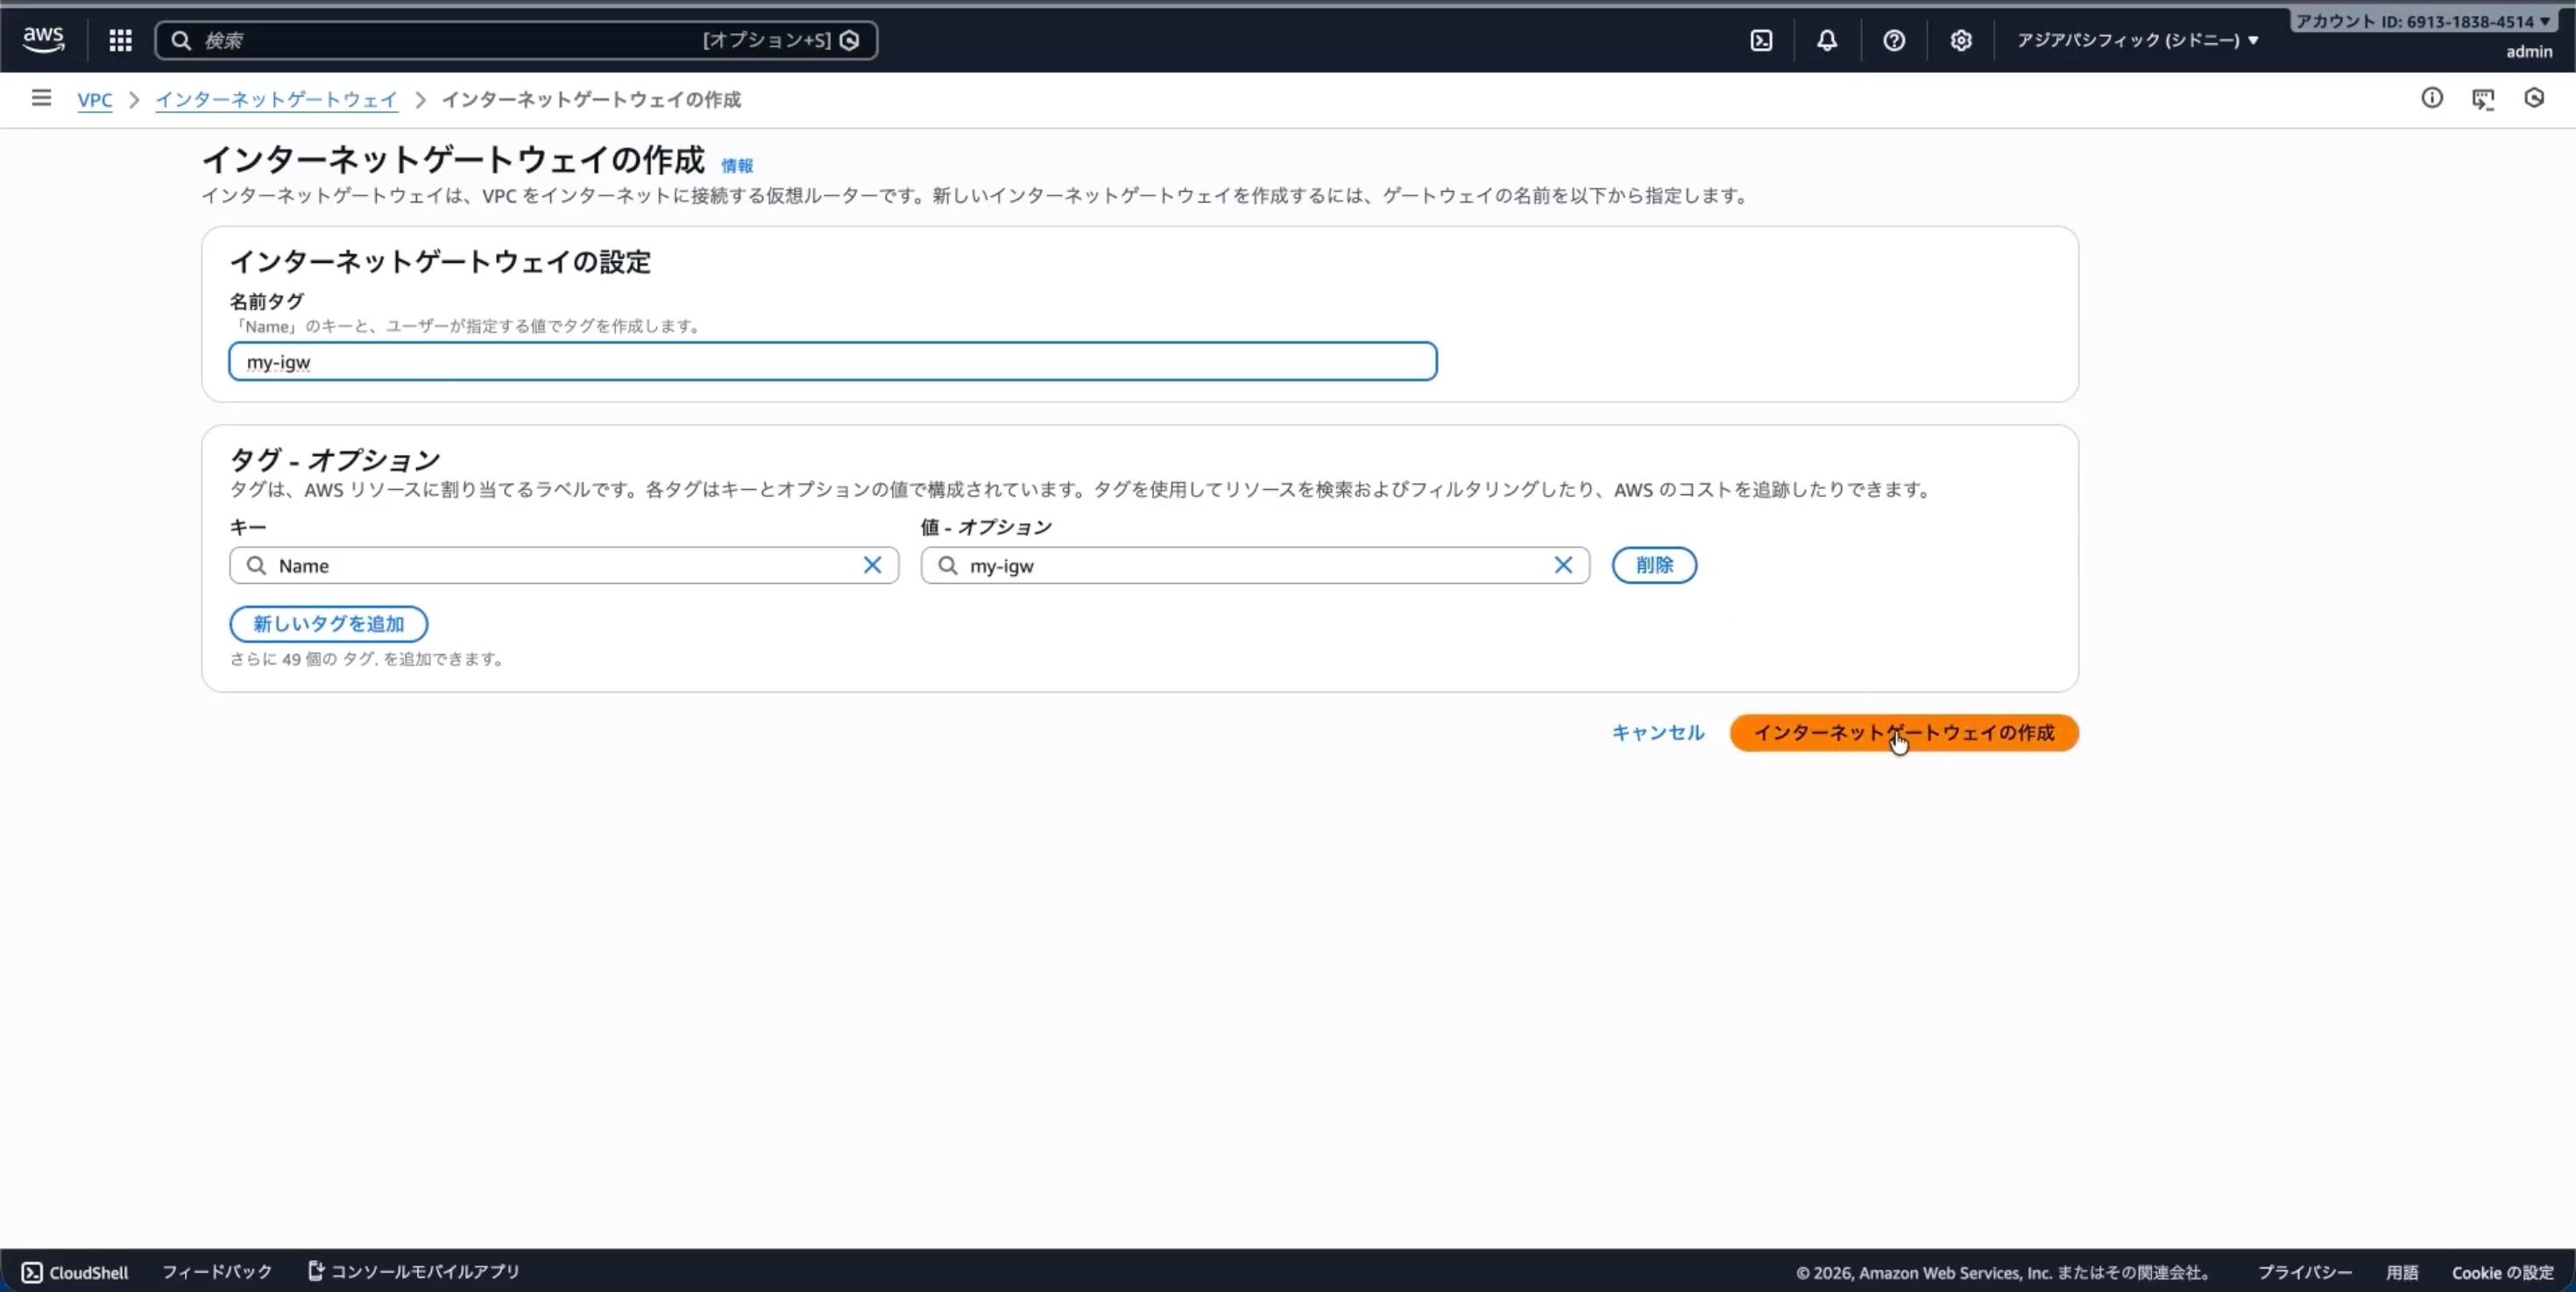Click the 名前タグ input containing my-igw
Screen dimensions: 2576x1292
(833, 361)
